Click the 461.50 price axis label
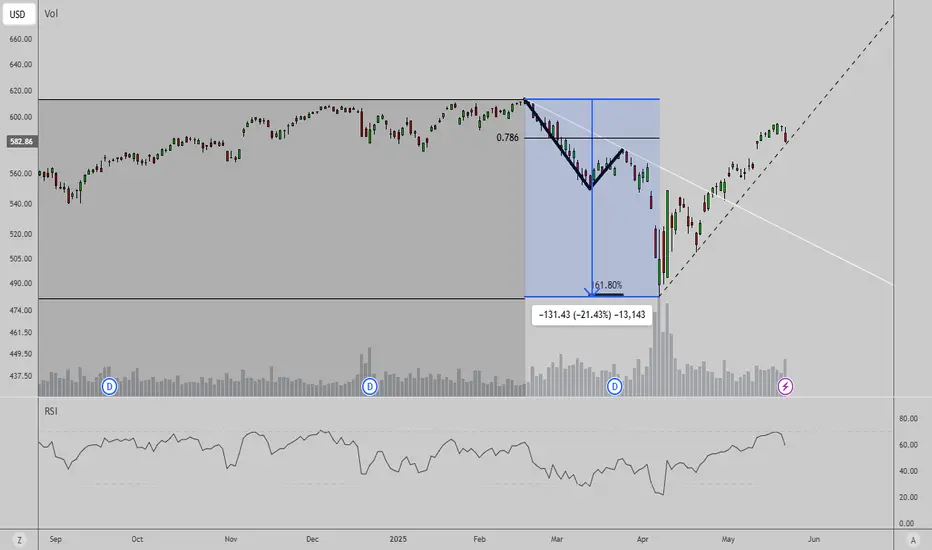The height and width of the screenshot is (550, 932). 21,332
